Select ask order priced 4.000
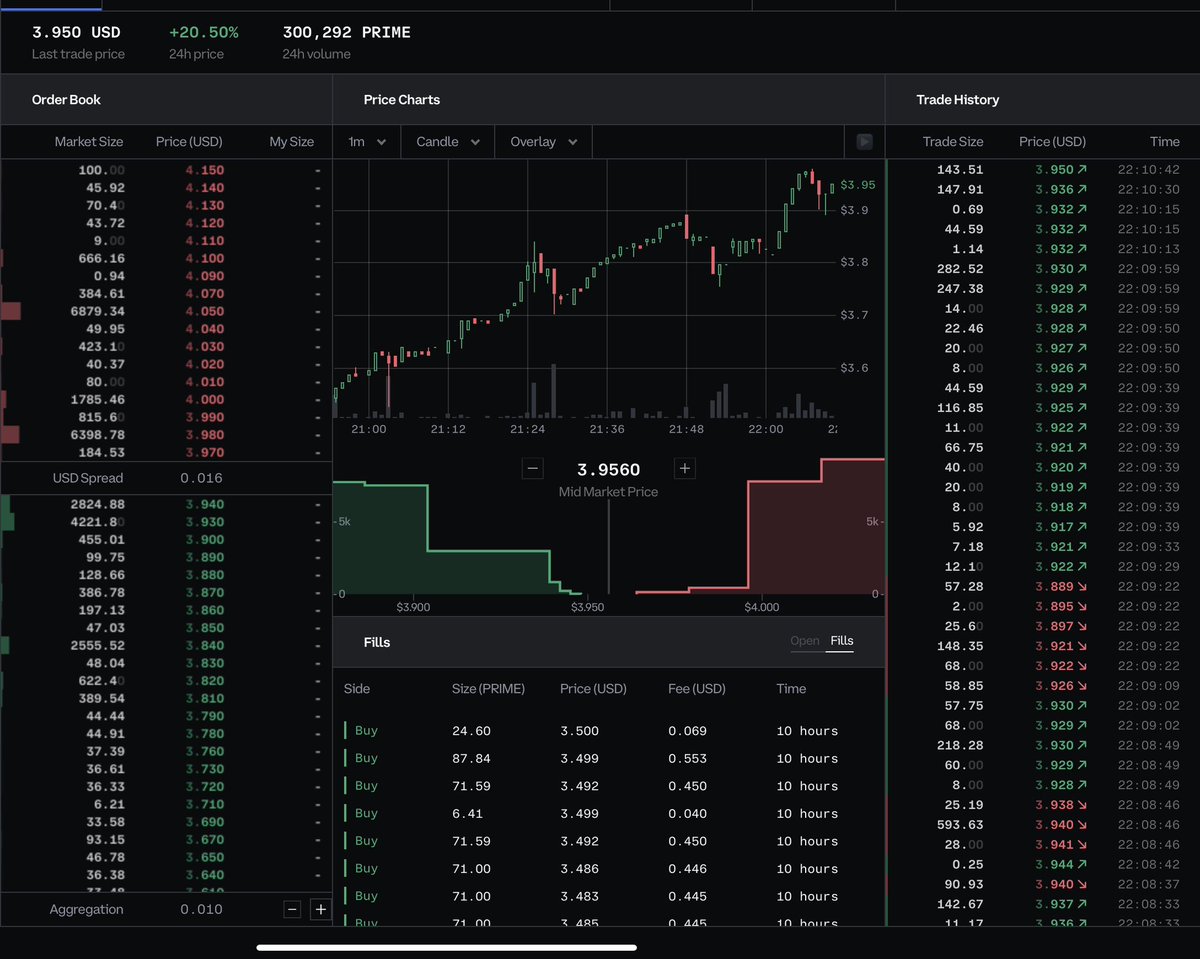 (x=166, y=399)
